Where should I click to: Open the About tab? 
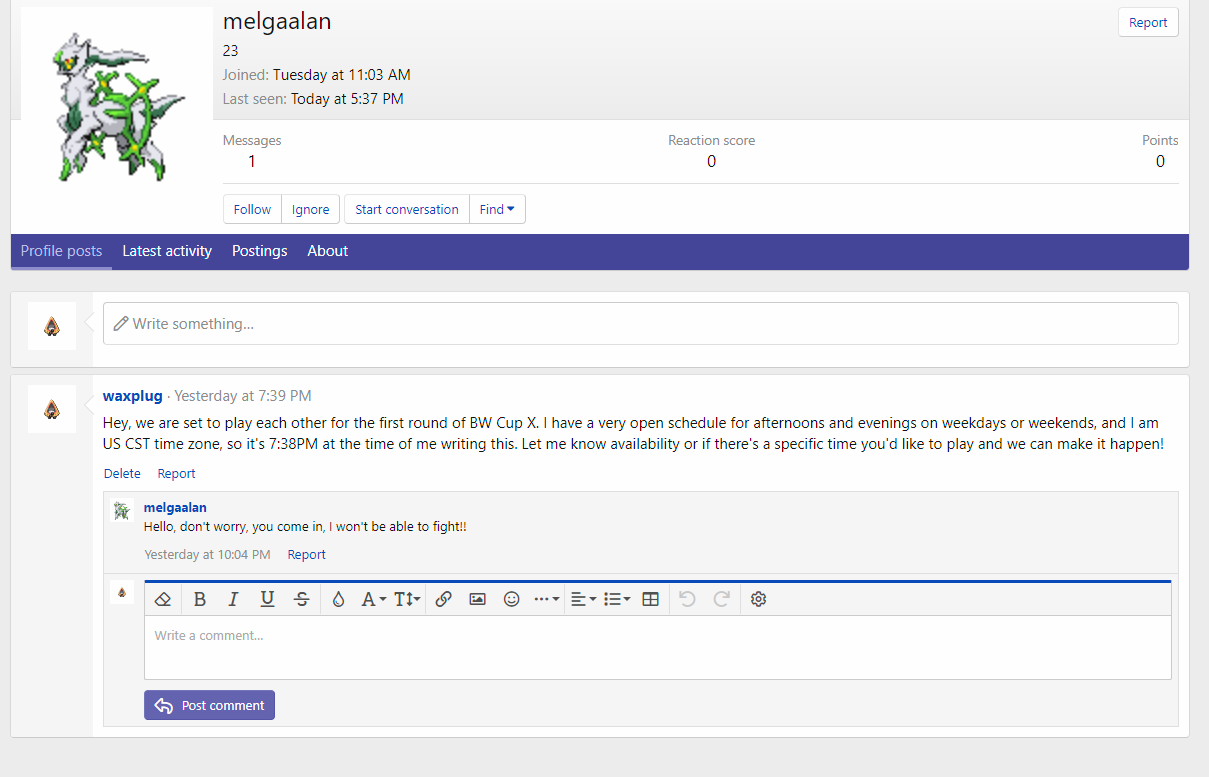click(x=327, y=251)
